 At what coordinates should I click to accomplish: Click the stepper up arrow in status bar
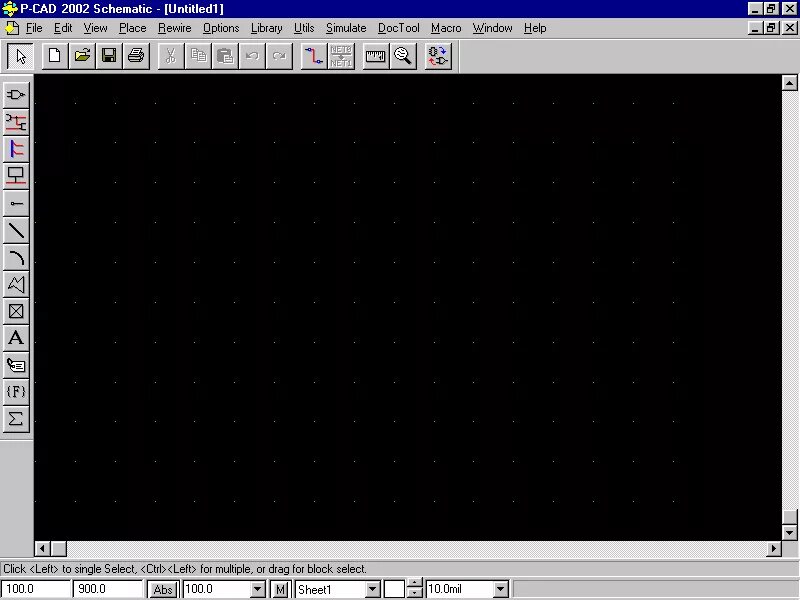[415, 584]
